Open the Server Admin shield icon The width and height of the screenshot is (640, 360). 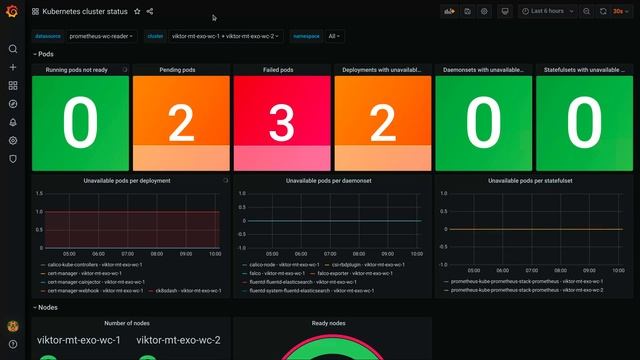tap(13, 159)
